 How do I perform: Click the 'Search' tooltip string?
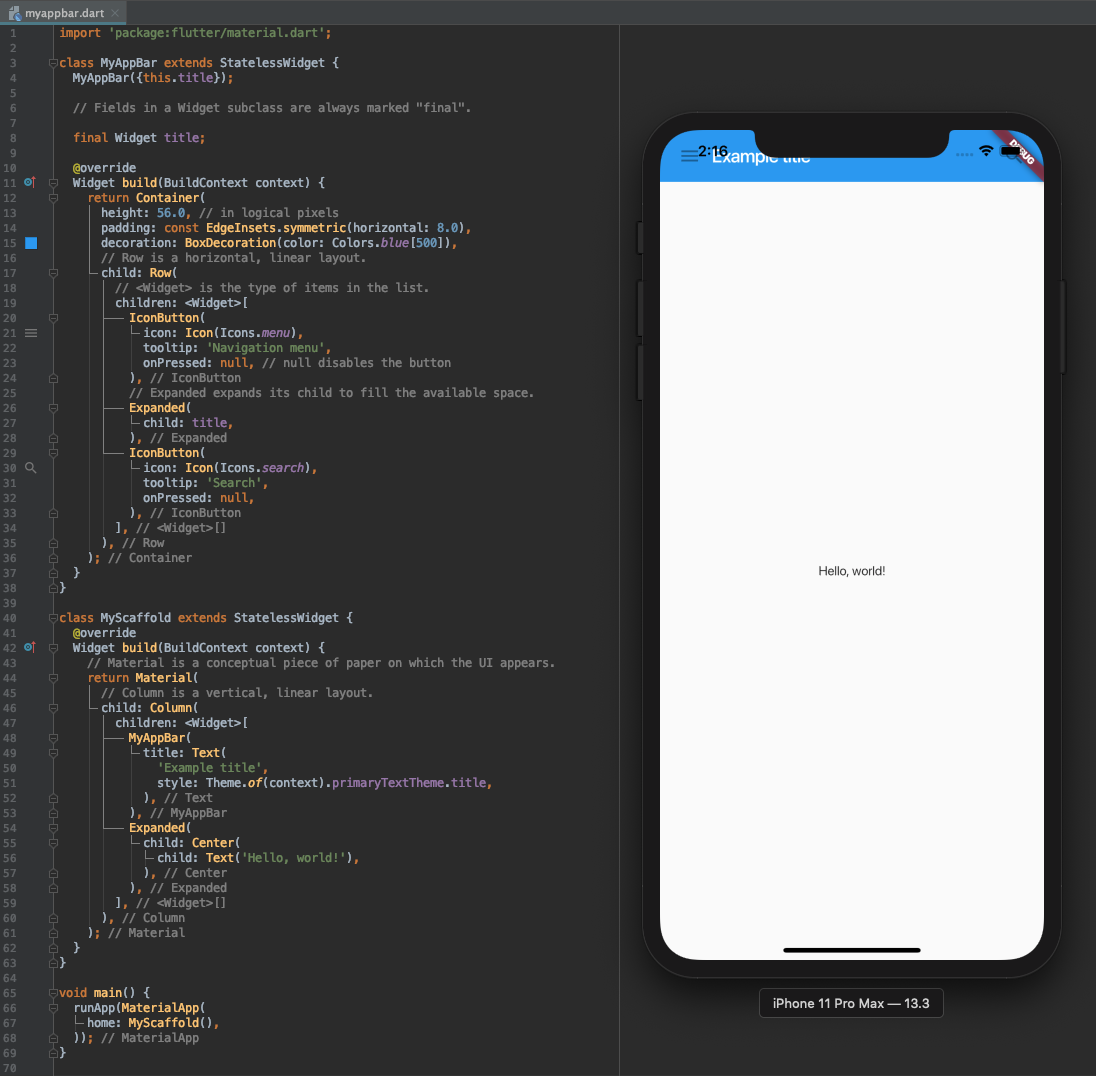tap(234, 482)
